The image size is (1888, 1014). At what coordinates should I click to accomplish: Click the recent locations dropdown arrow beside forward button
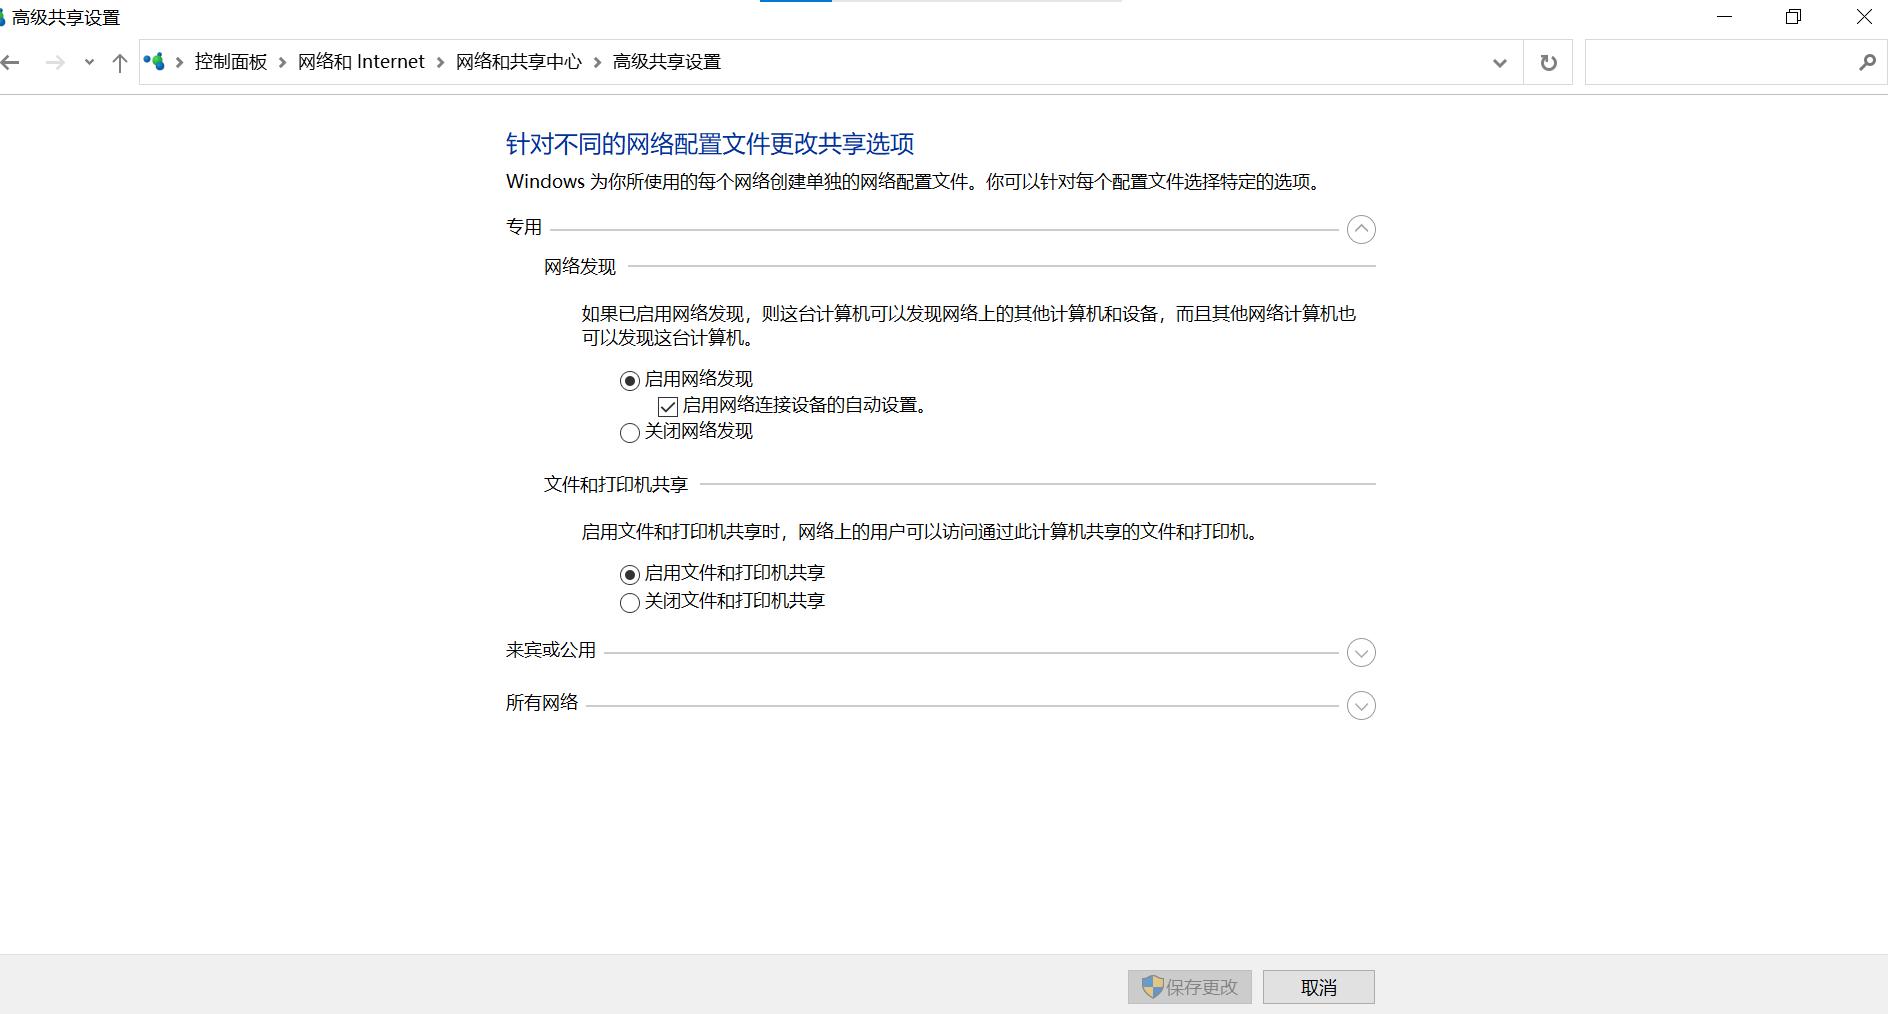pyautogui.click(x=88, y=62)
